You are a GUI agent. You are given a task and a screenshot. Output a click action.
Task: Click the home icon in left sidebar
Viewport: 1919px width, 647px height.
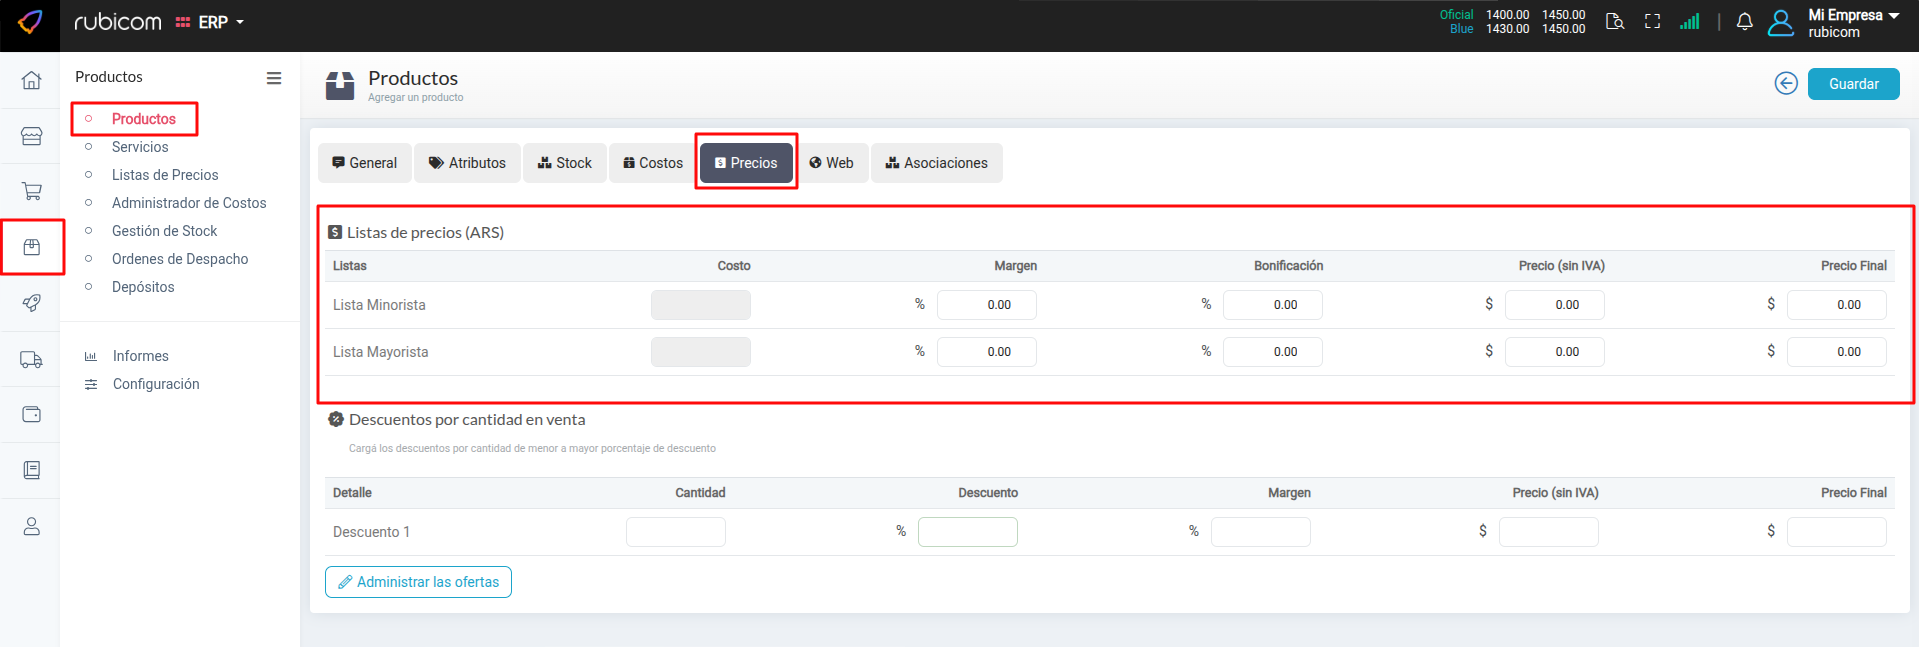point(31,80)
